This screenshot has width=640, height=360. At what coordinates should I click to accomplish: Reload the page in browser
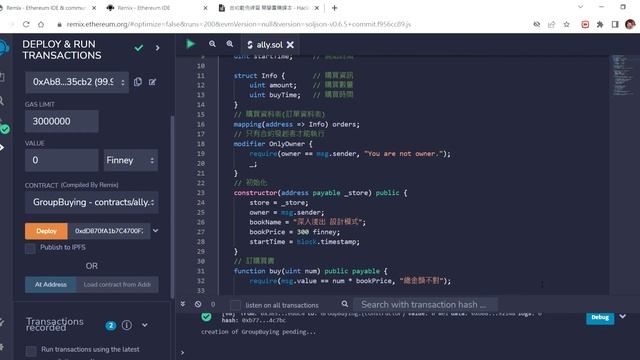point(26,24)
